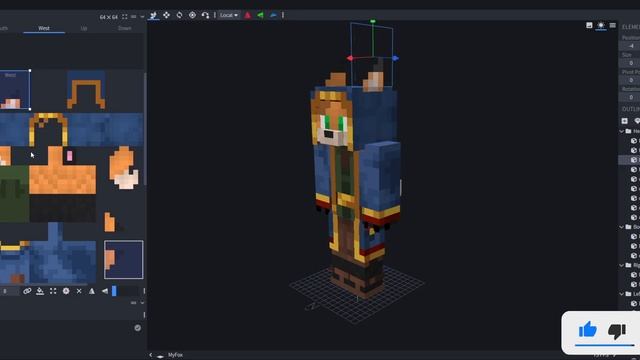Image resolution: width=640 pixels, height=360 pixels.
Task: Open the UV panel options menu lines
Action: [133, 17]
